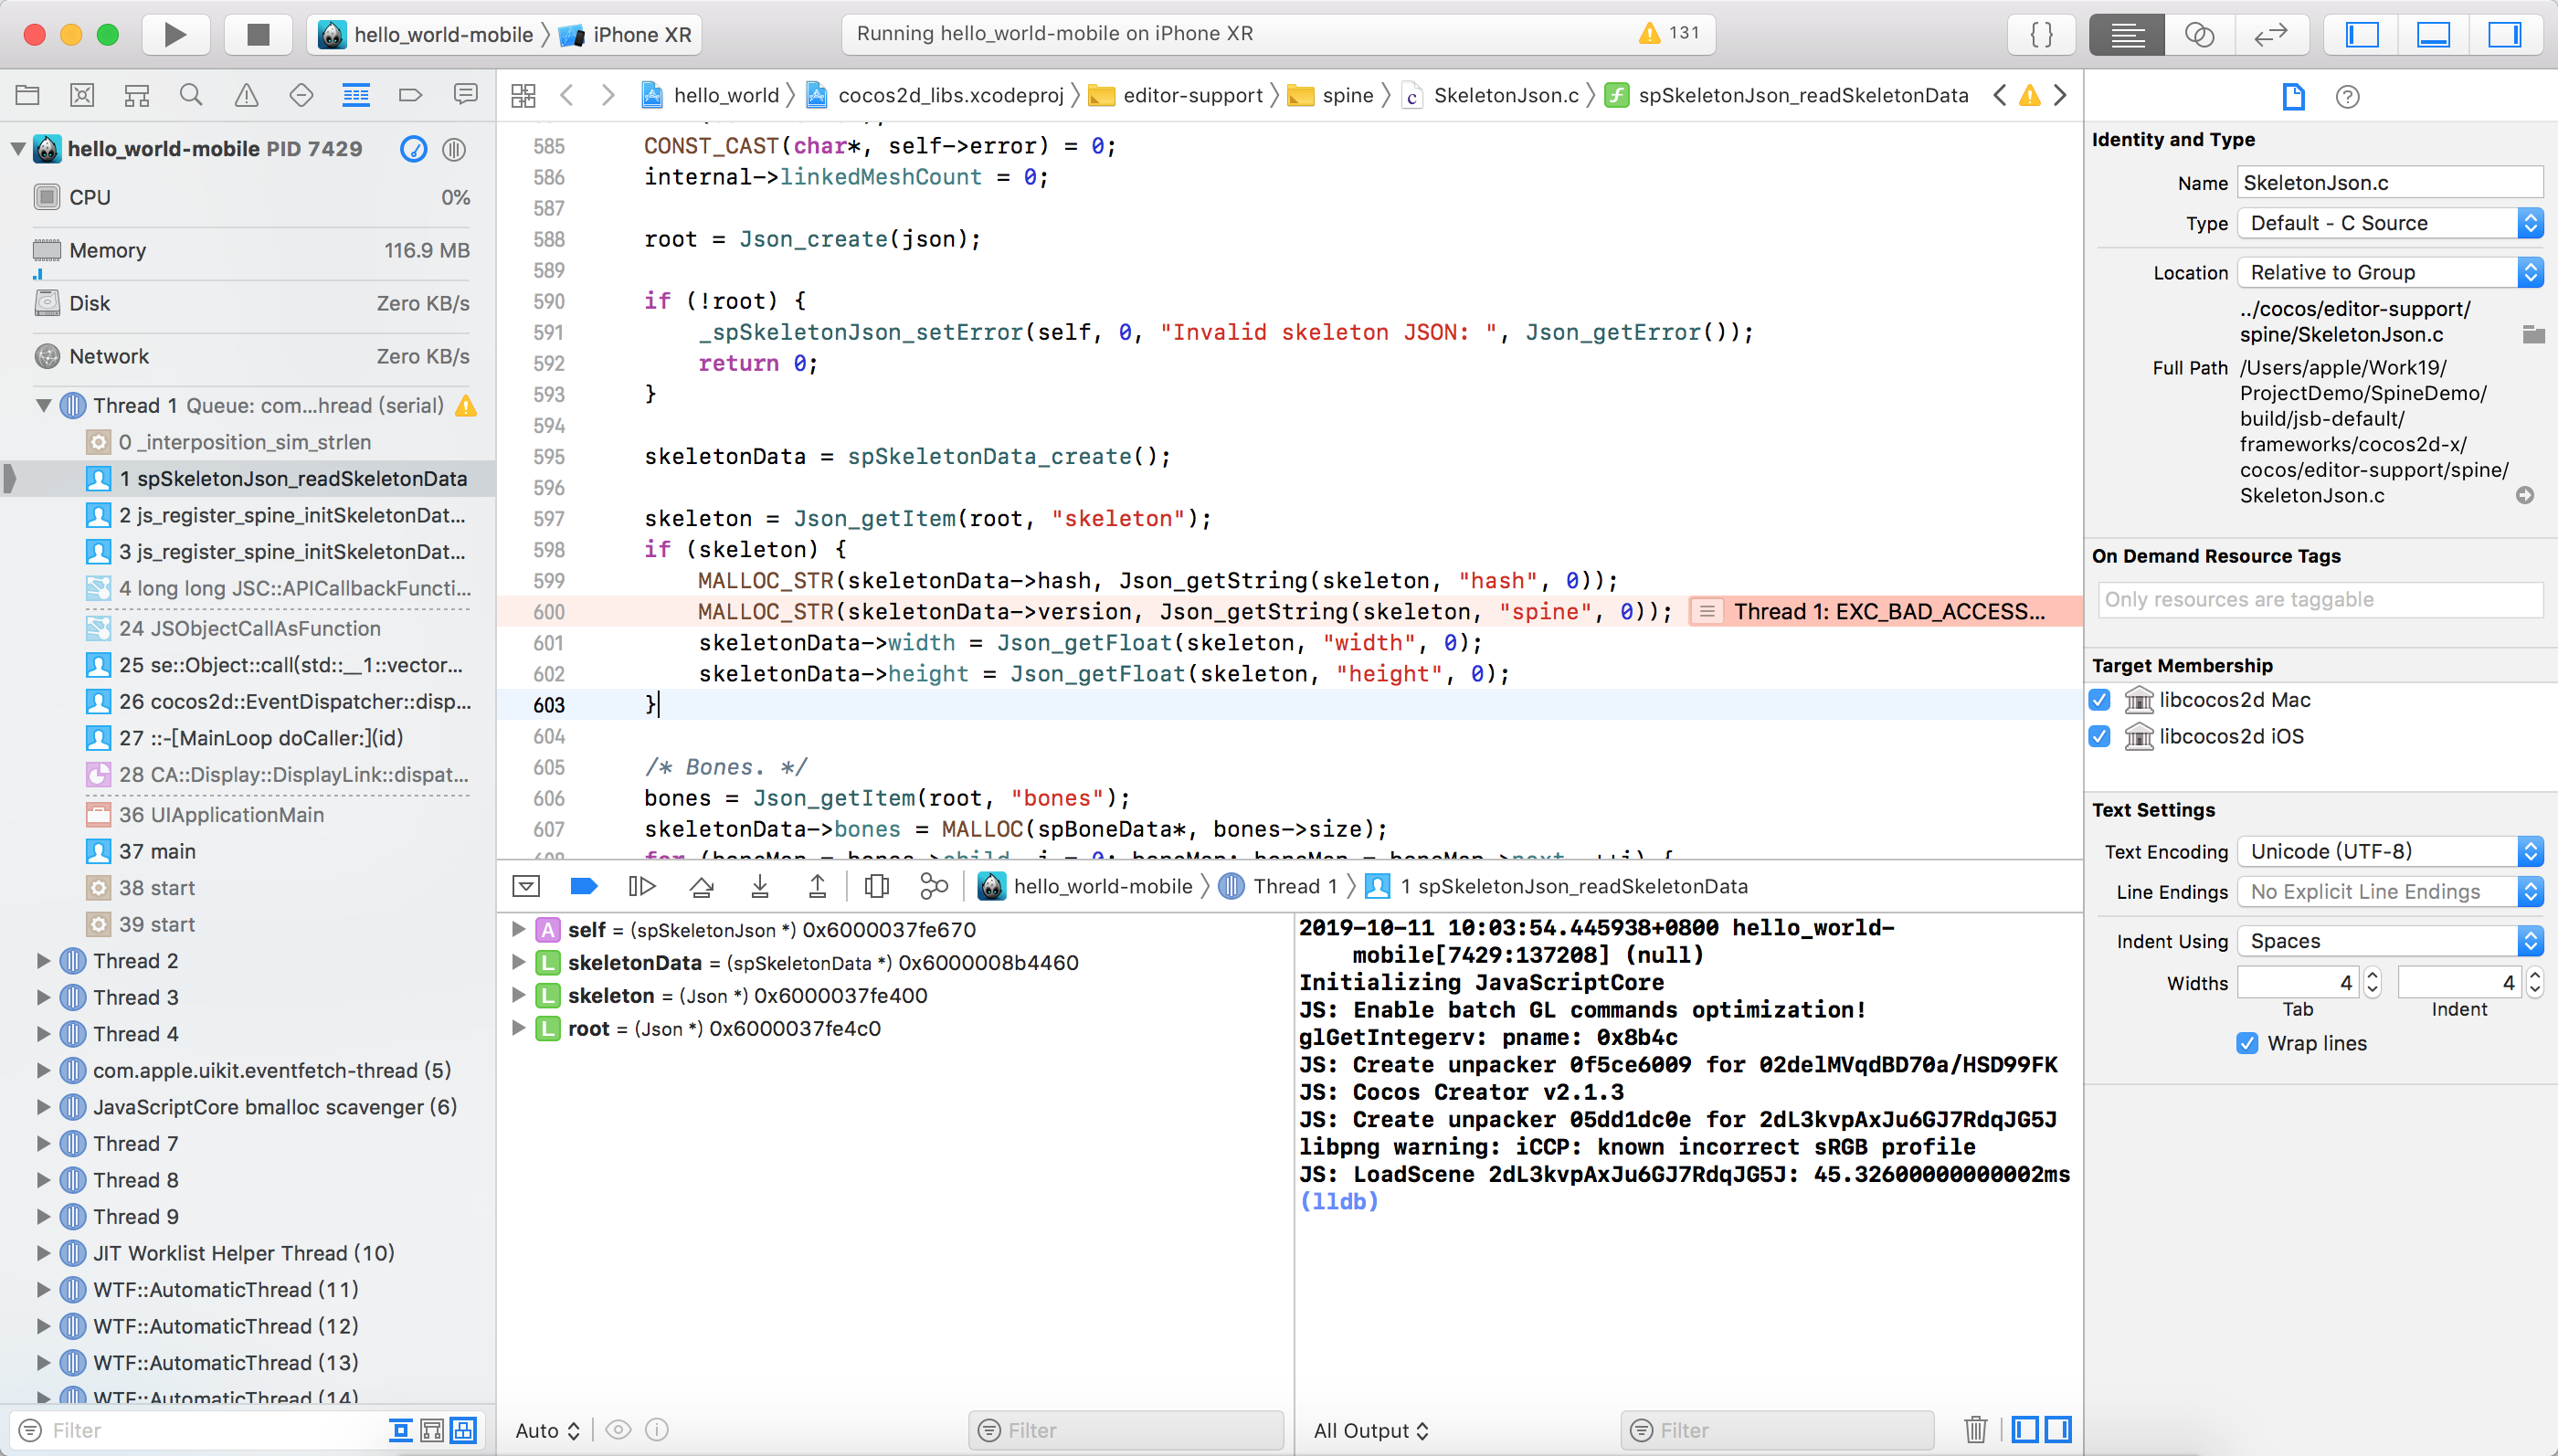Open the Debug Memory Graph icon
The image size is (2558, 1456).
click(933, 886)
